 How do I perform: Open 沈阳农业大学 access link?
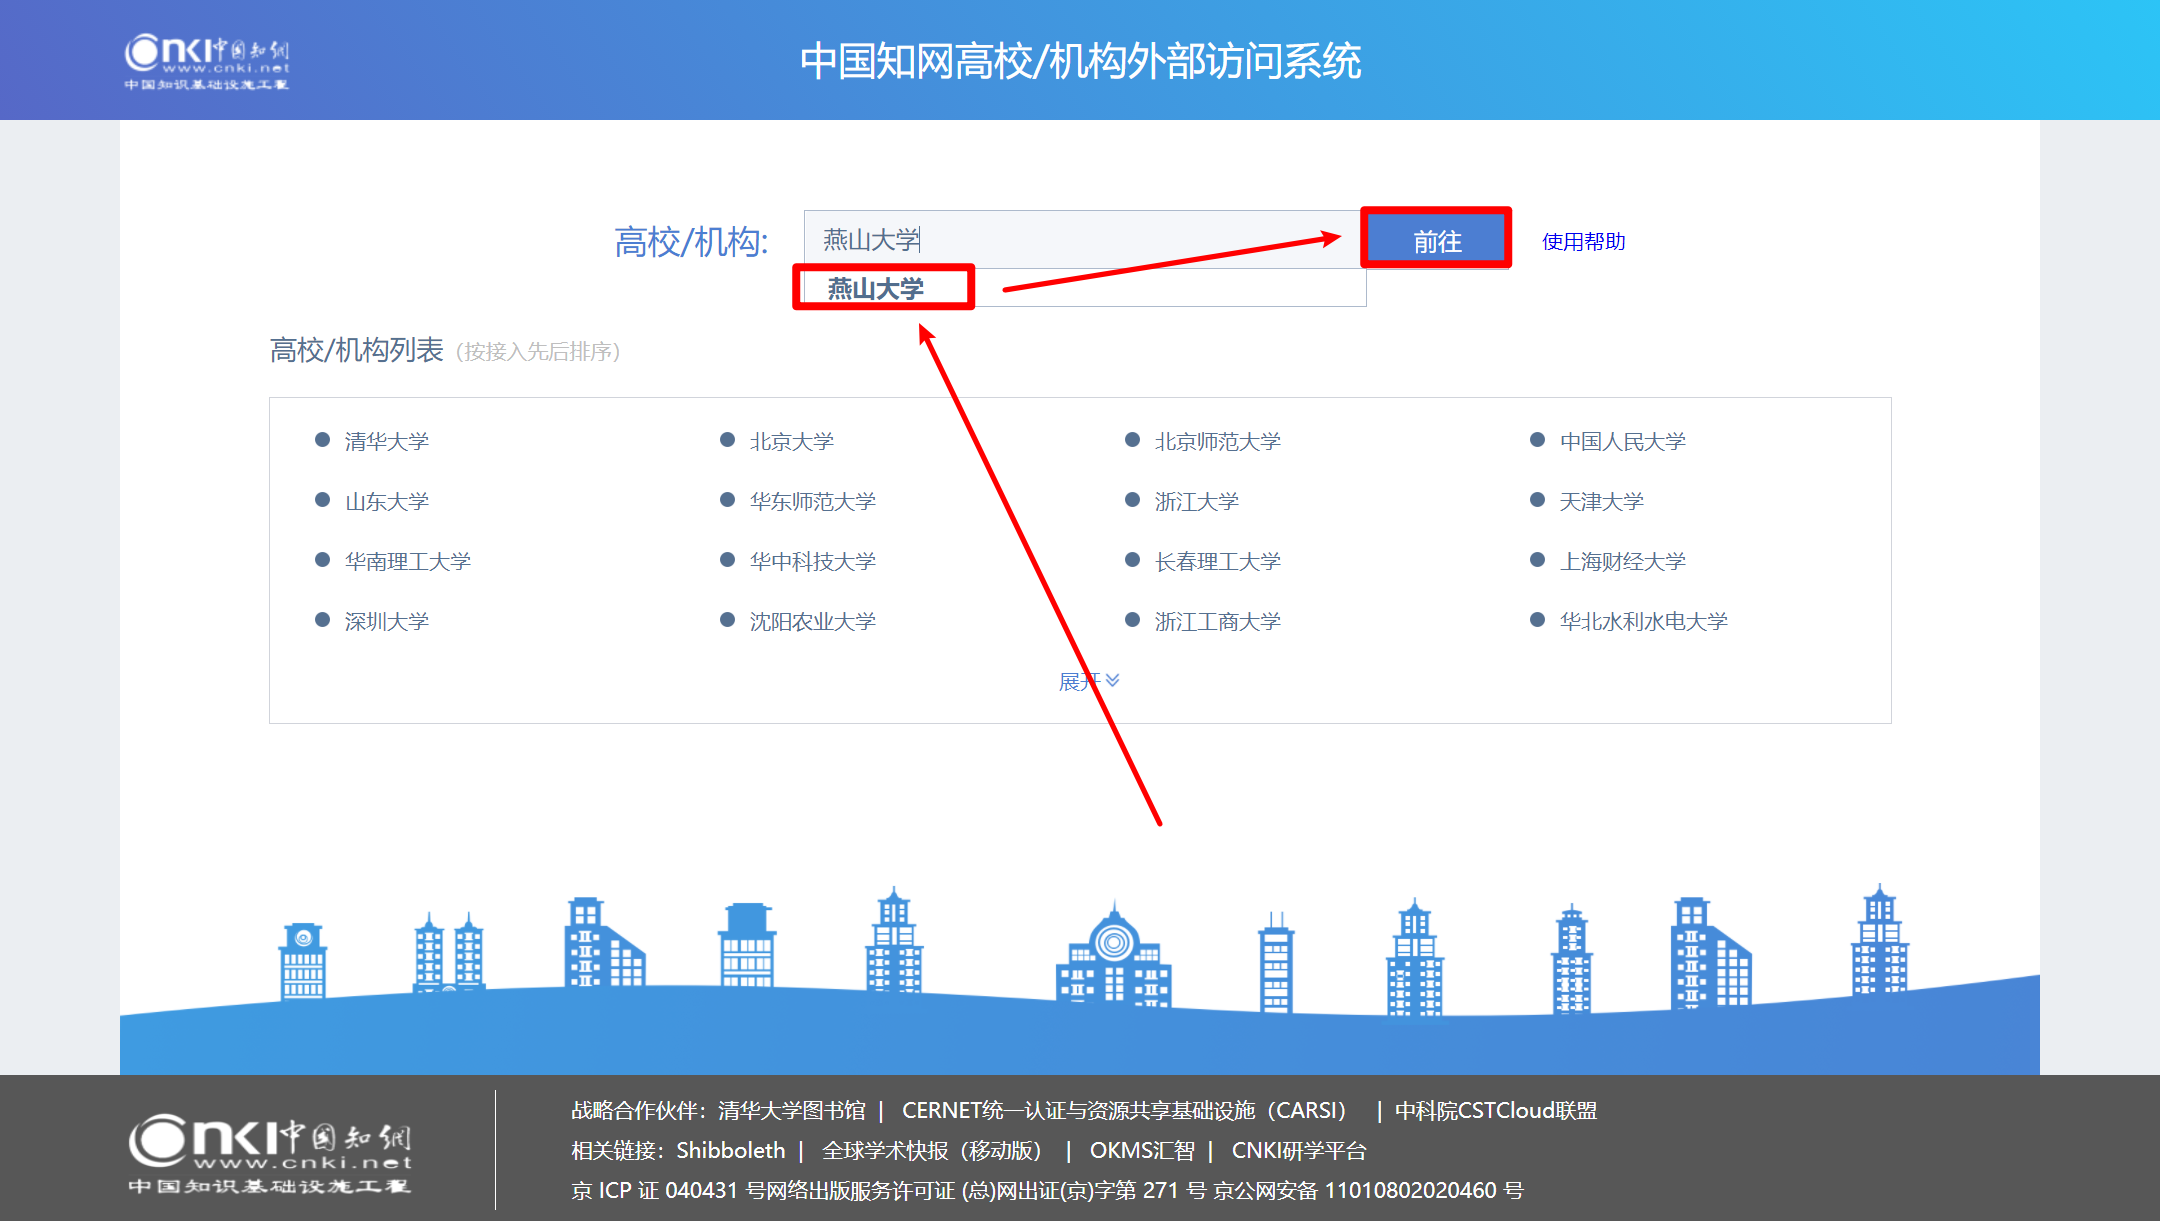click(813, 620)
